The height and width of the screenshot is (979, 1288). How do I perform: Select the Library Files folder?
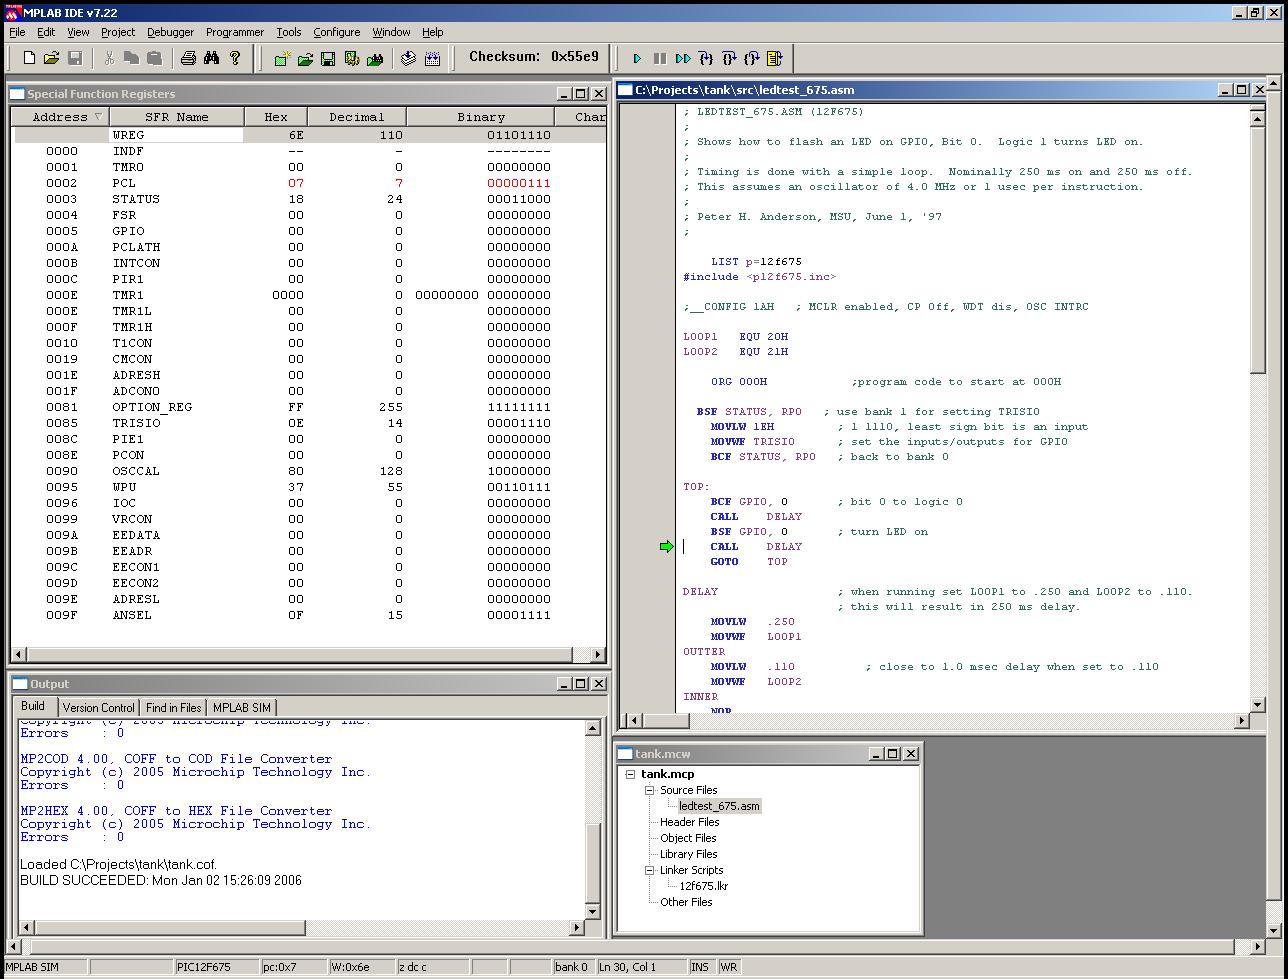688,854
